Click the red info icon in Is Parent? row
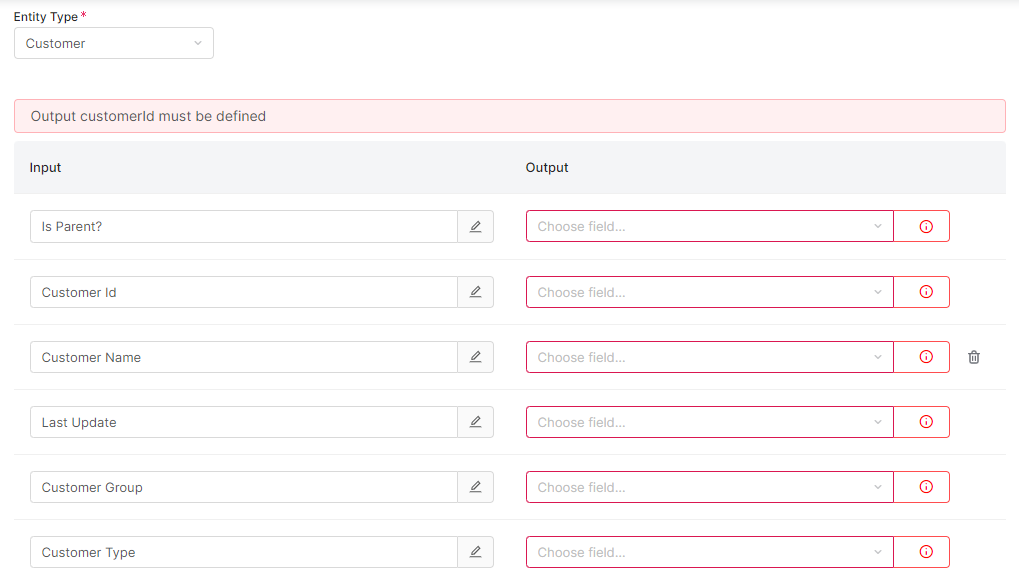The image size is (1019, 579). coord(925,227)
